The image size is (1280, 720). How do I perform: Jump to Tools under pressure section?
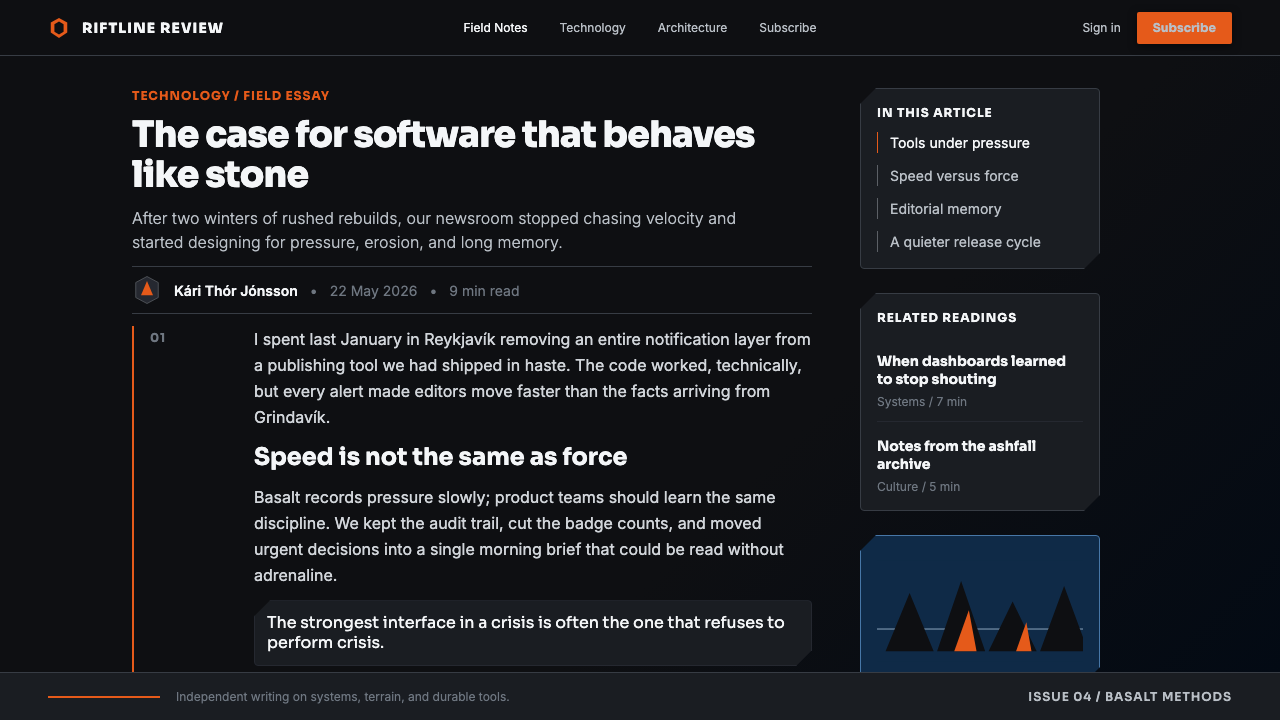pyautogui.click(x=960, y=143)
